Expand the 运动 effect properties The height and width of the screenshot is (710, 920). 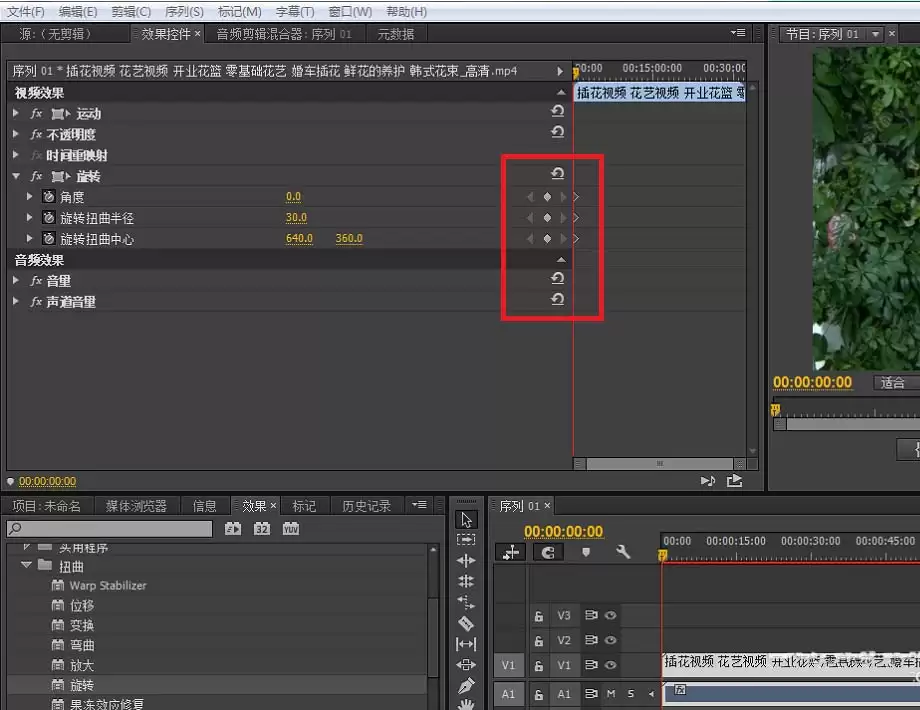16,114
